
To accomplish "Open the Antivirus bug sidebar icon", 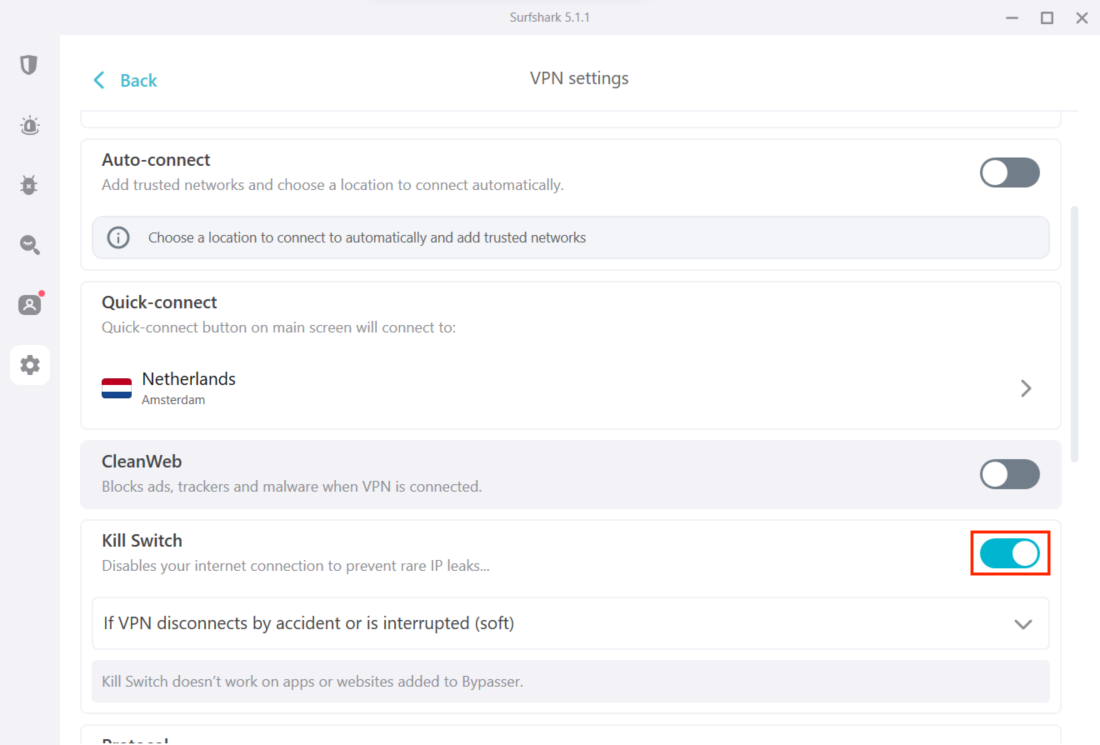I will pyautogui.click(x=29, y=185).
